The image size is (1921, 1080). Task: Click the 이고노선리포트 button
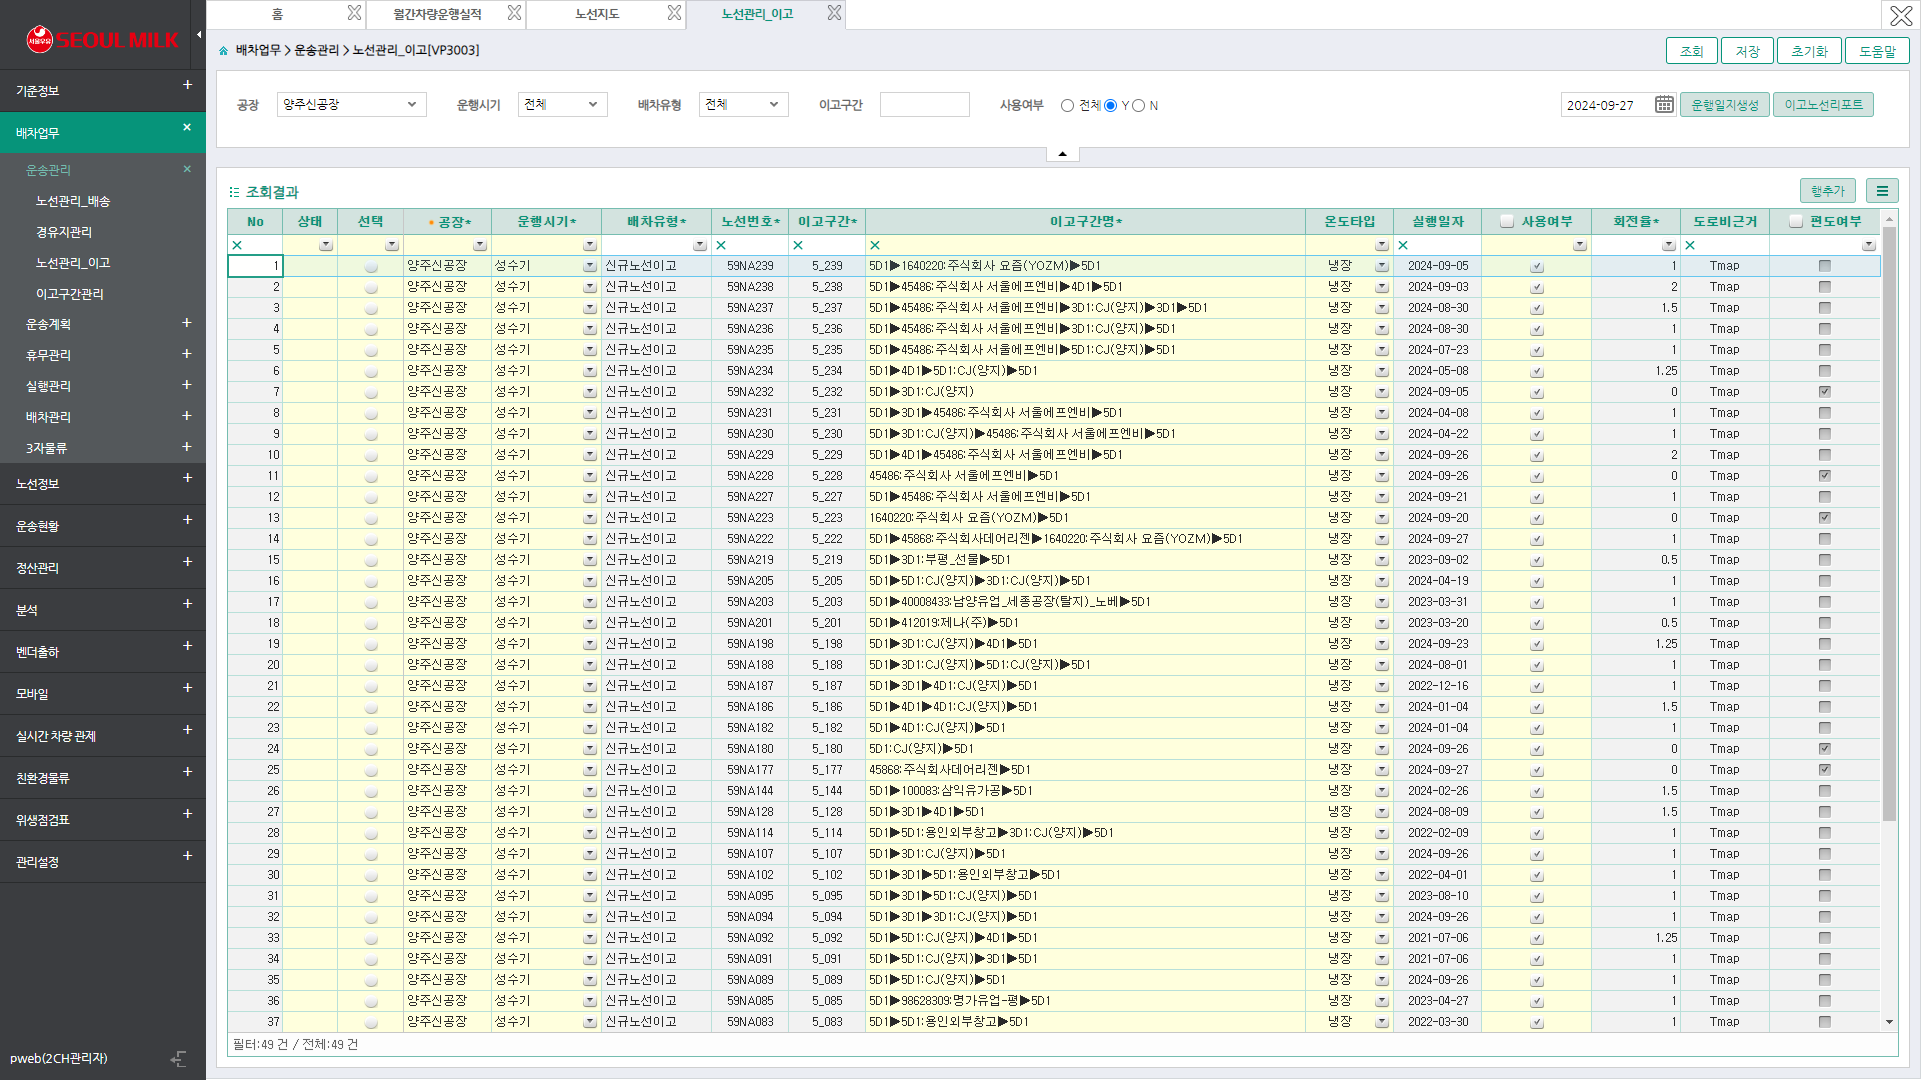coord(1824,104)
